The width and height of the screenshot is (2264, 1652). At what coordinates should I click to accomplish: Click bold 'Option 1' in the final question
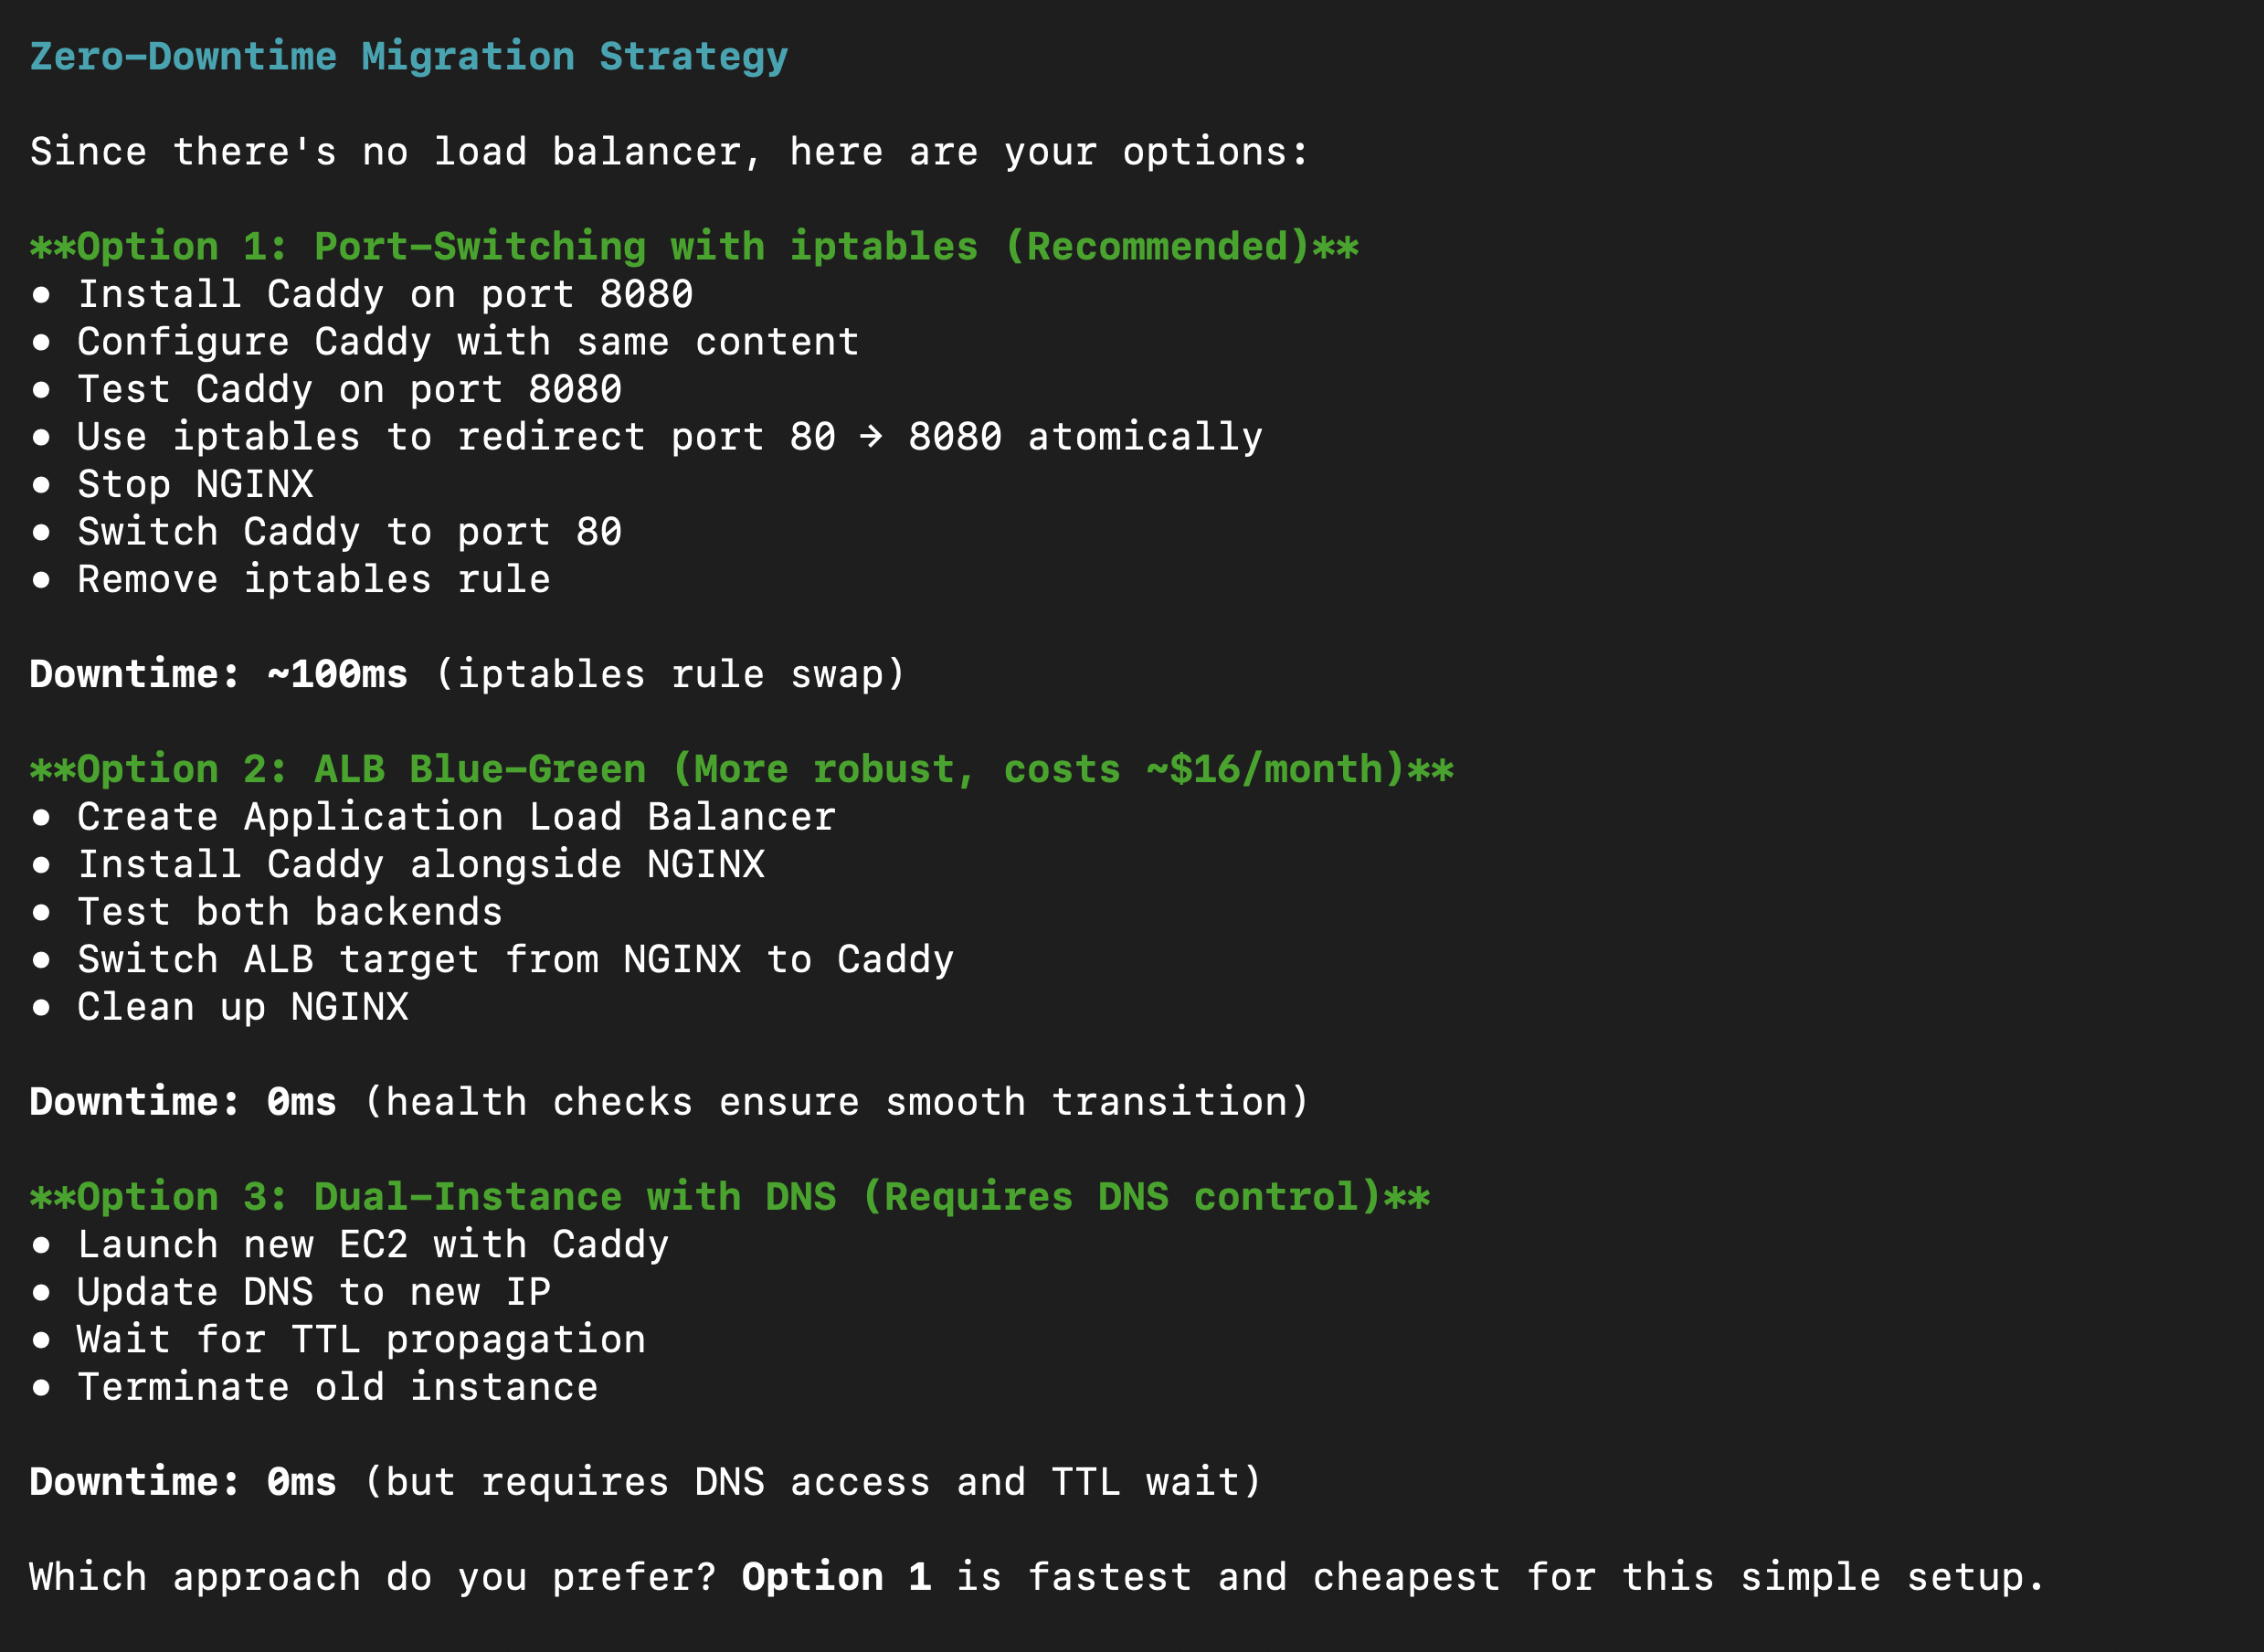point(836,1577)
